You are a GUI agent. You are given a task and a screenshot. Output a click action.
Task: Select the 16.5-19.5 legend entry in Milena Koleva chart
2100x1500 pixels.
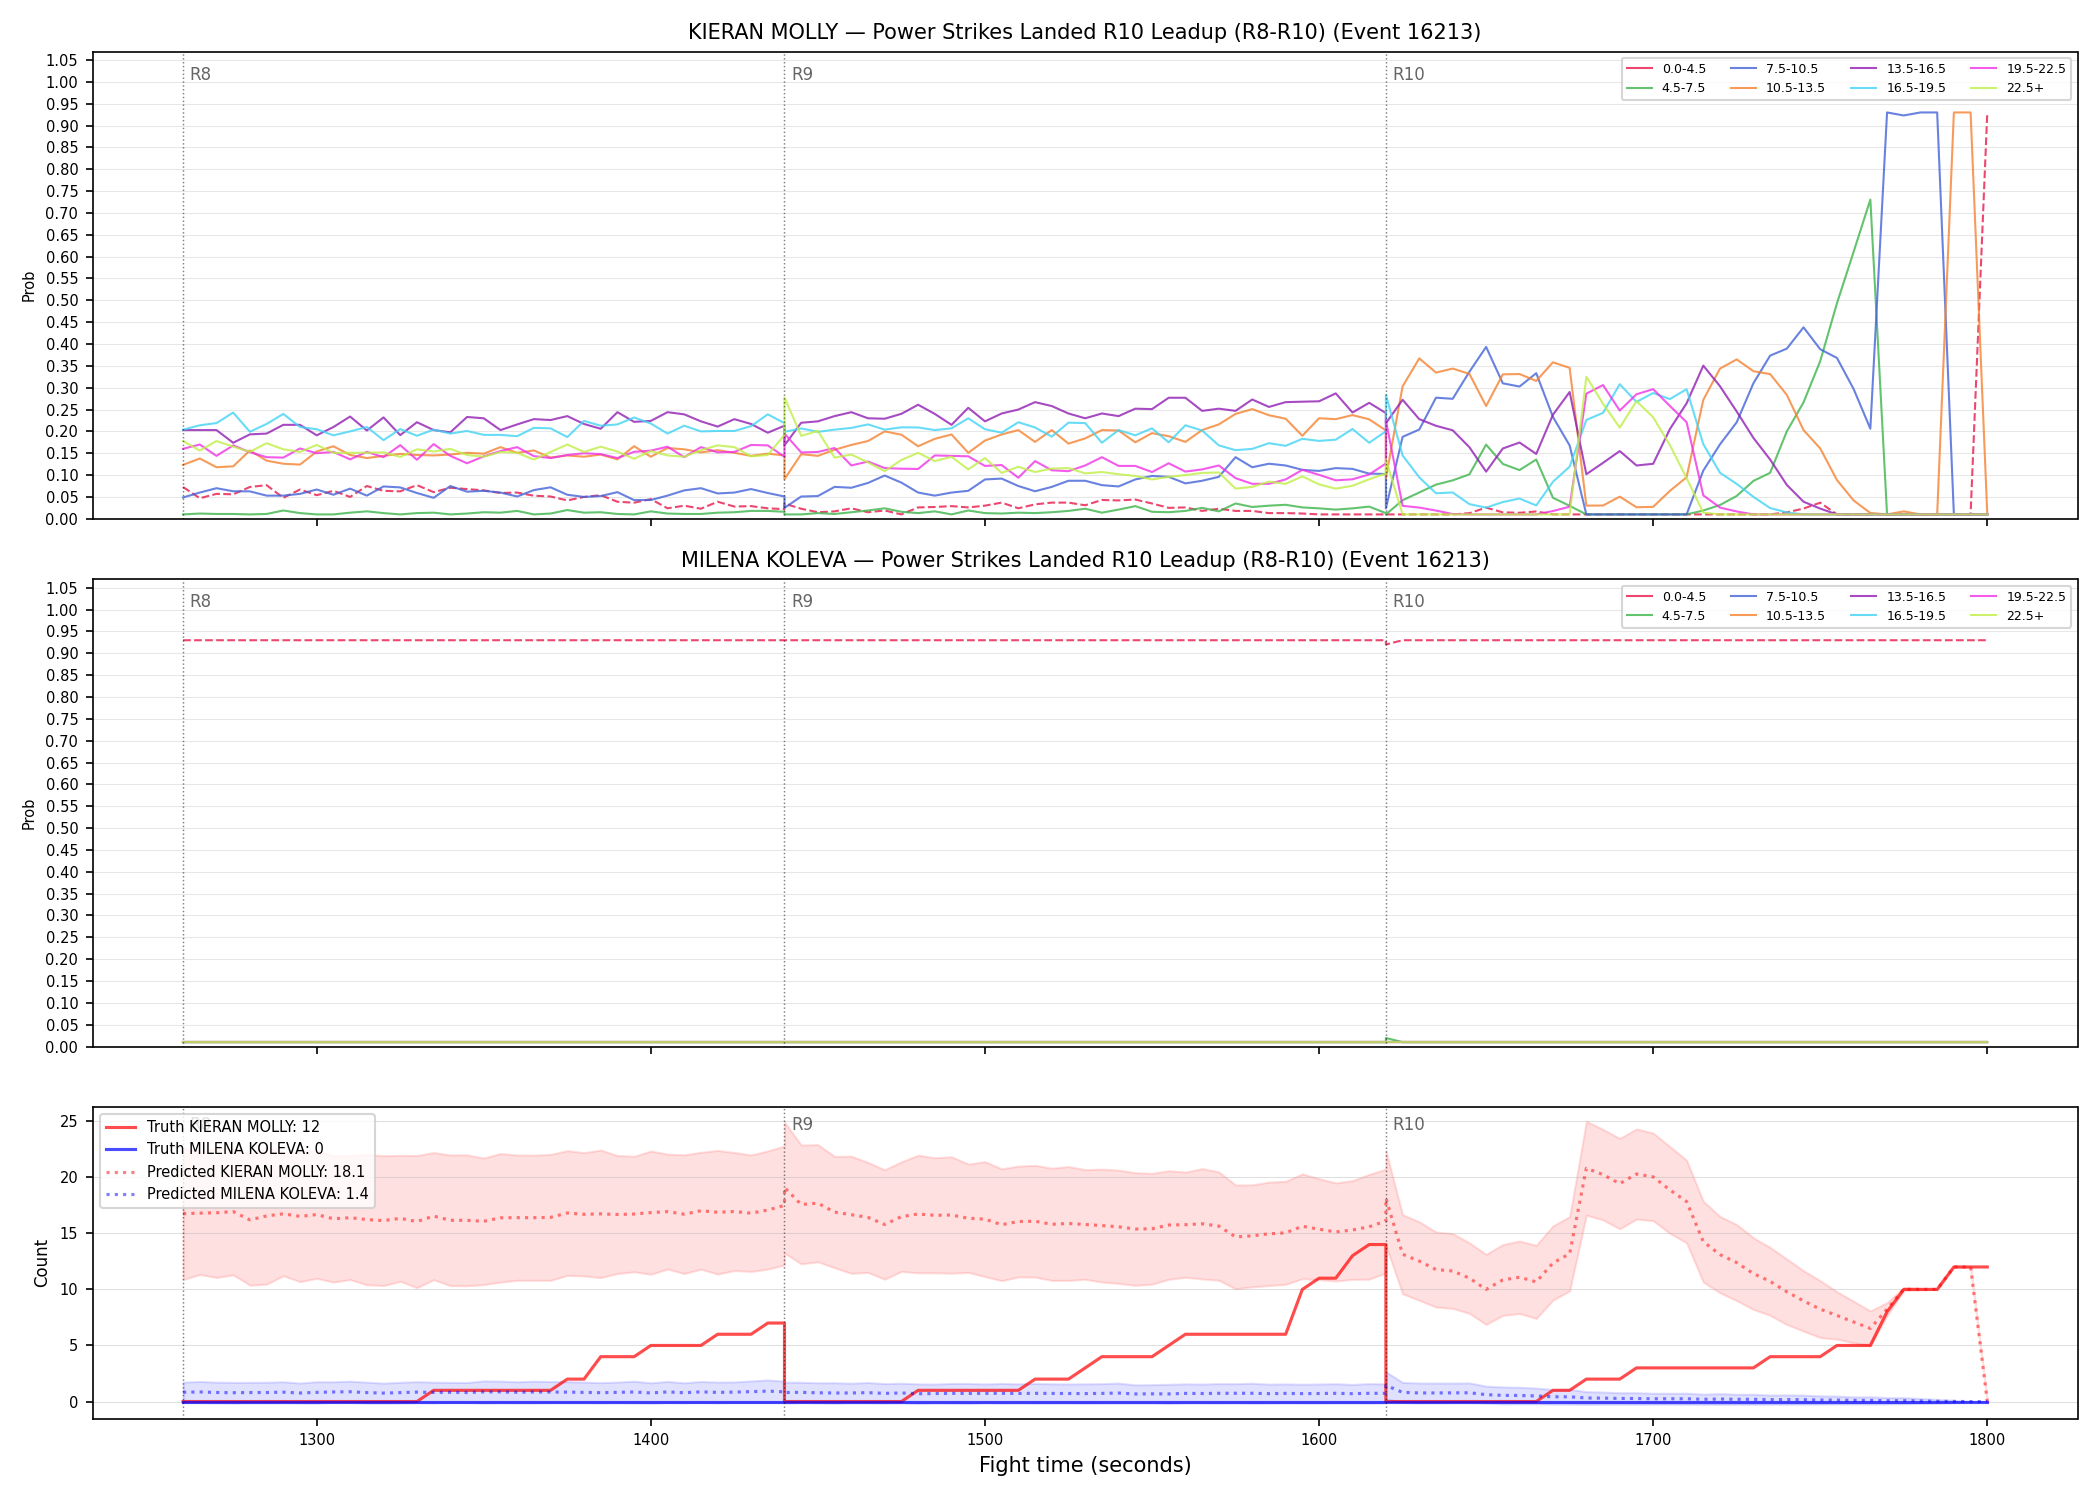click(x=1898, y=616)
